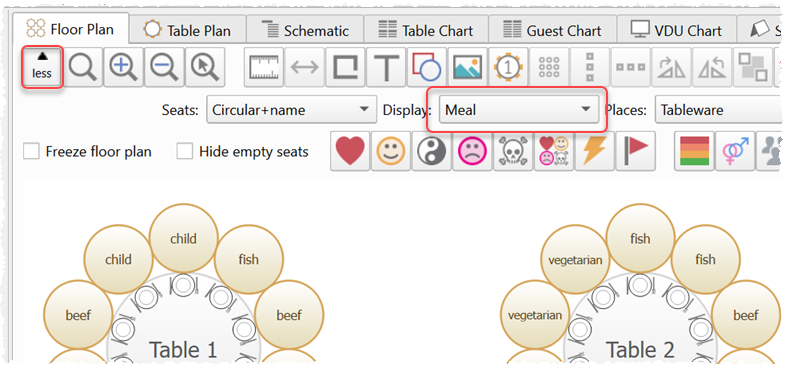Collapse toolbar with the less button
Viewport: 785px width, 368px height.
click(42, 67)
